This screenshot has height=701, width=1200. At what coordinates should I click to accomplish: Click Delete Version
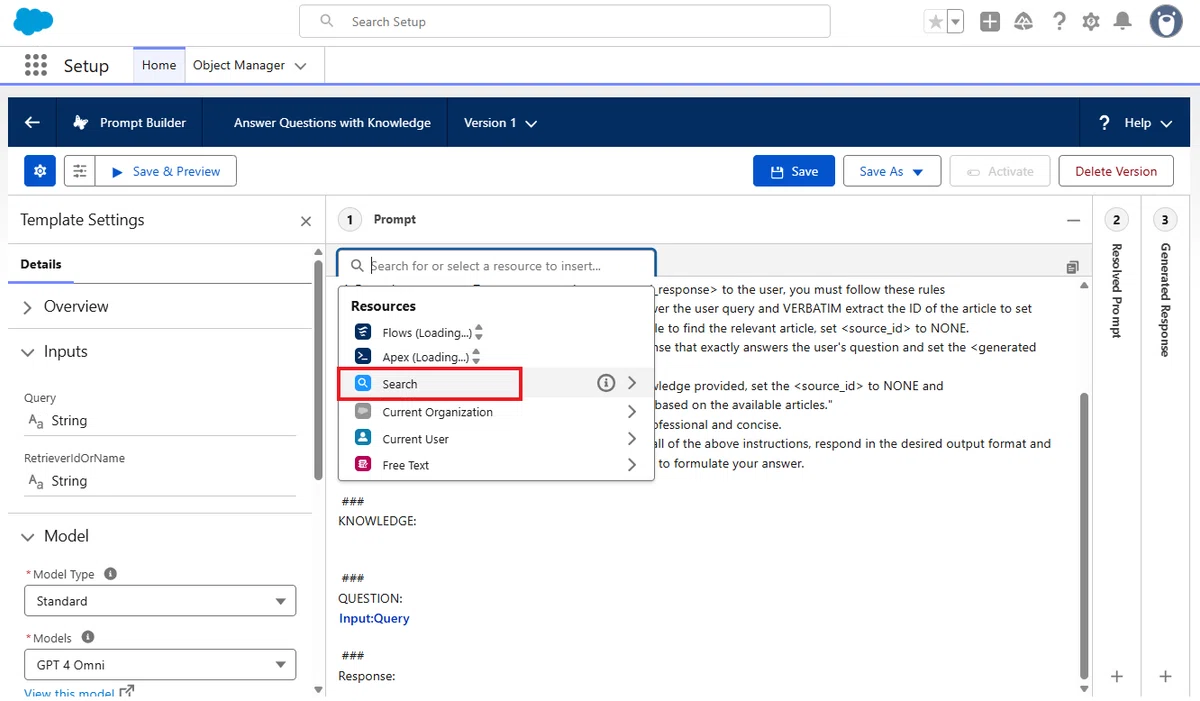(1116, 171)
